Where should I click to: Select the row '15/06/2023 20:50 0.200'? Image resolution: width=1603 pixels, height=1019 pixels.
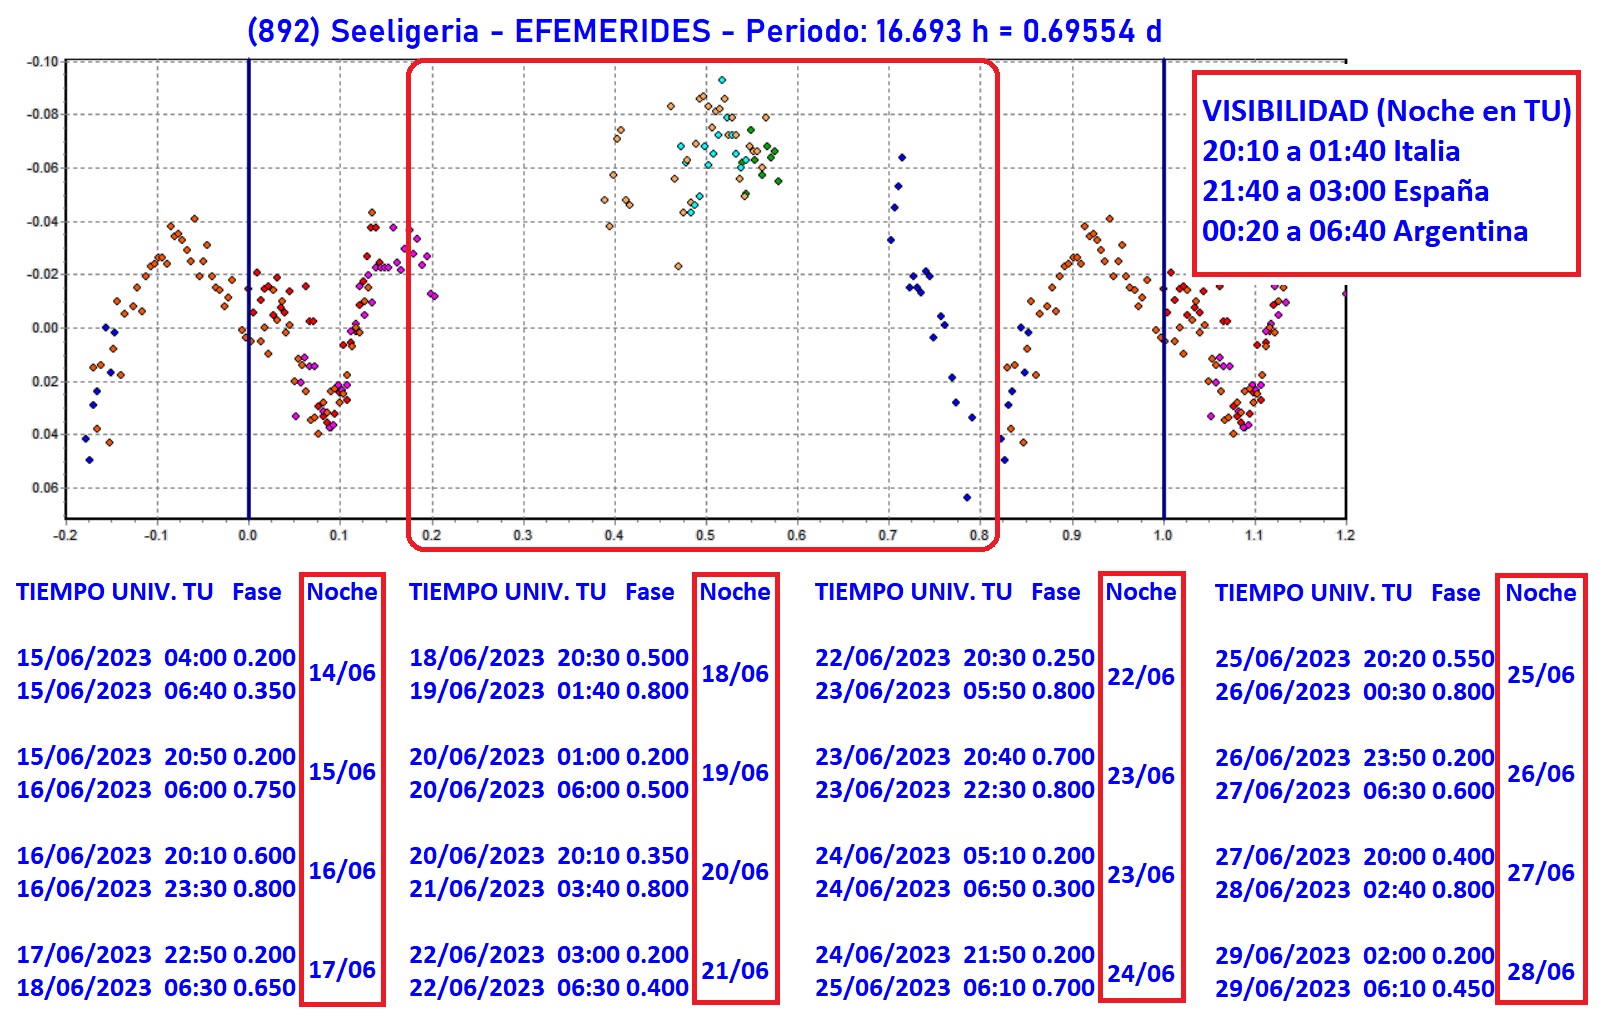coord(156,757)
